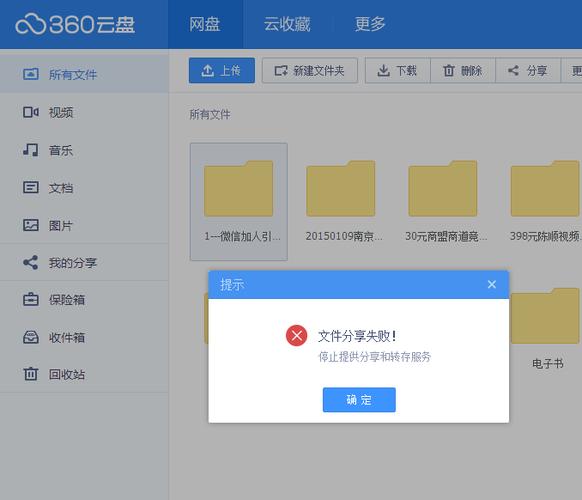The width and height of the screenshot is (582, 500).
Task: Click the 1--微信加人引... folder name
Action: 242,236
